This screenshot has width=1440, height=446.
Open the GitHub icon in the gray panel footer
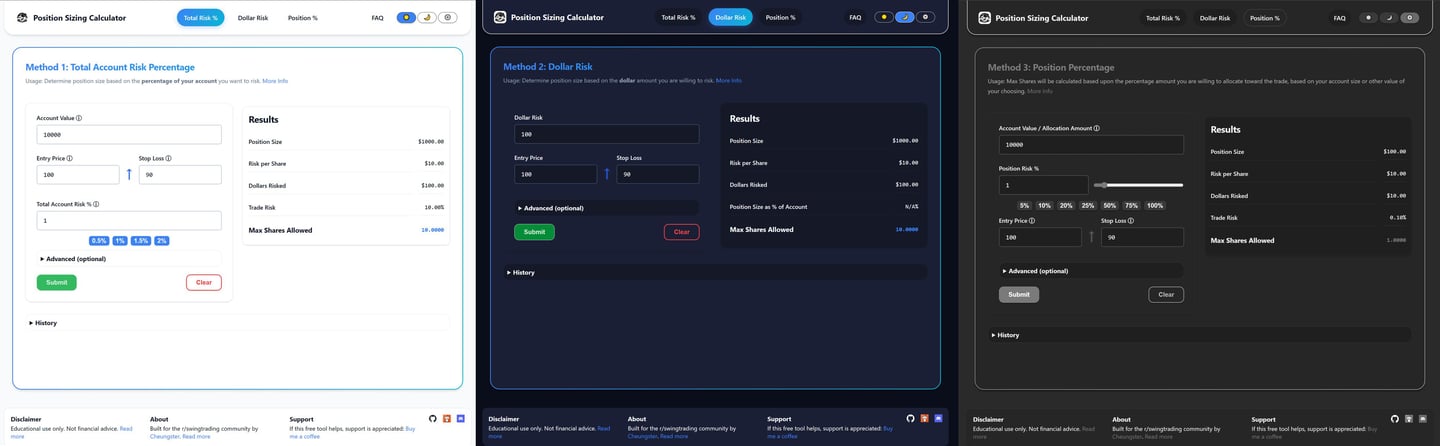tap(1395, 418)
